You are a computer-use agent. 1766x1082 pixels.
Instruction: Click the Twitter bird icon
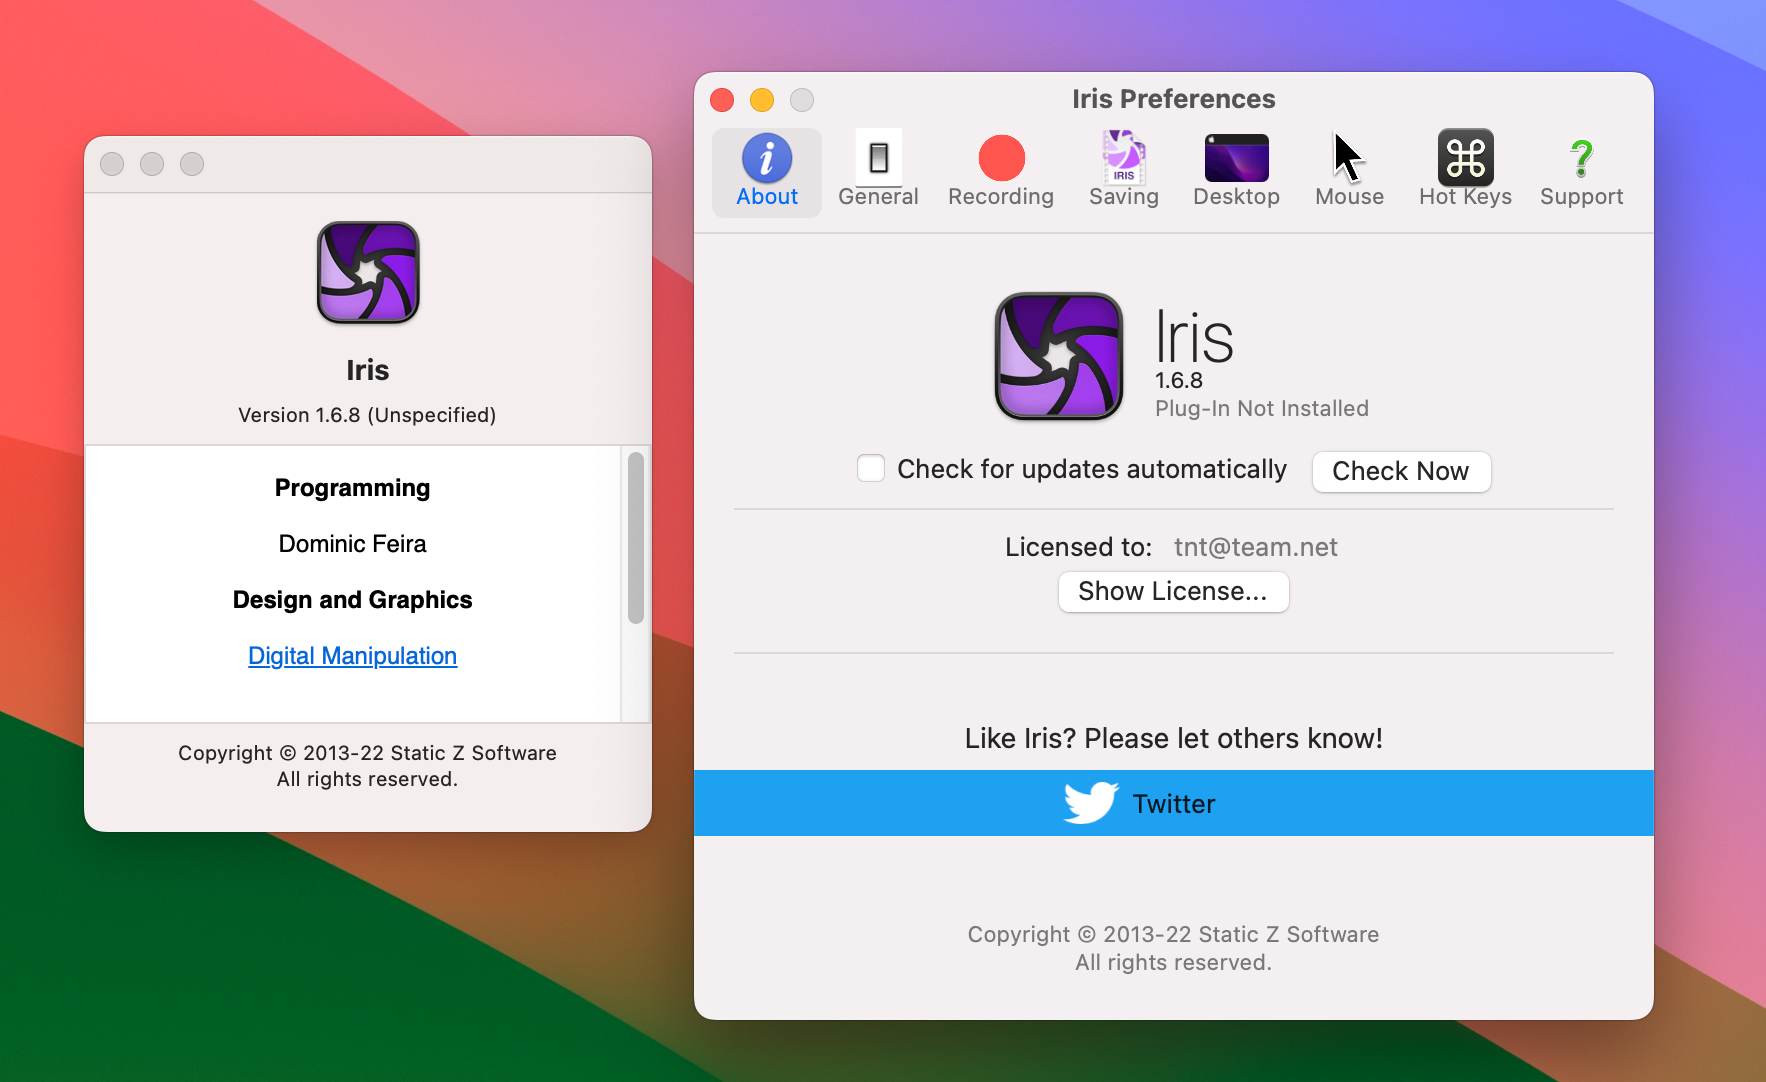[1091, 803]
